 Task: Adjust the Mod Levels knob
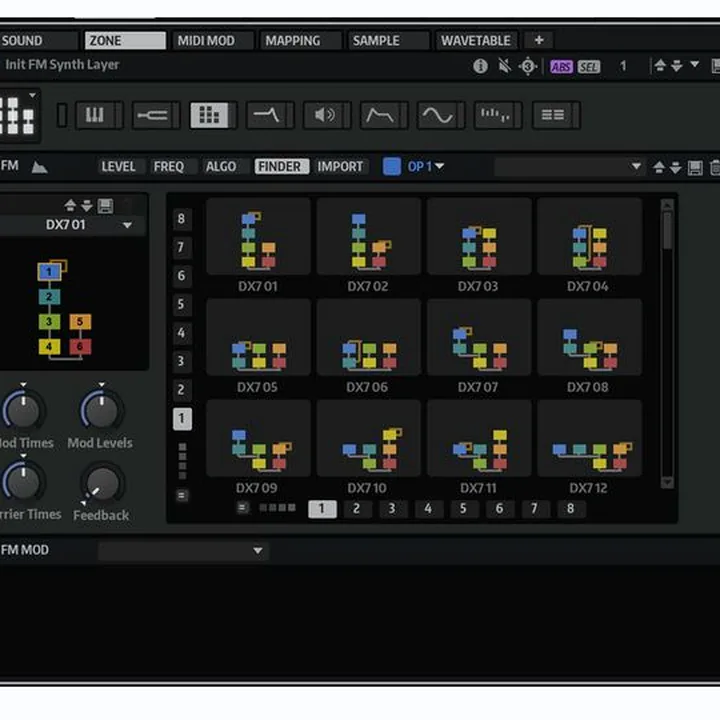click(x=101, y=411)
